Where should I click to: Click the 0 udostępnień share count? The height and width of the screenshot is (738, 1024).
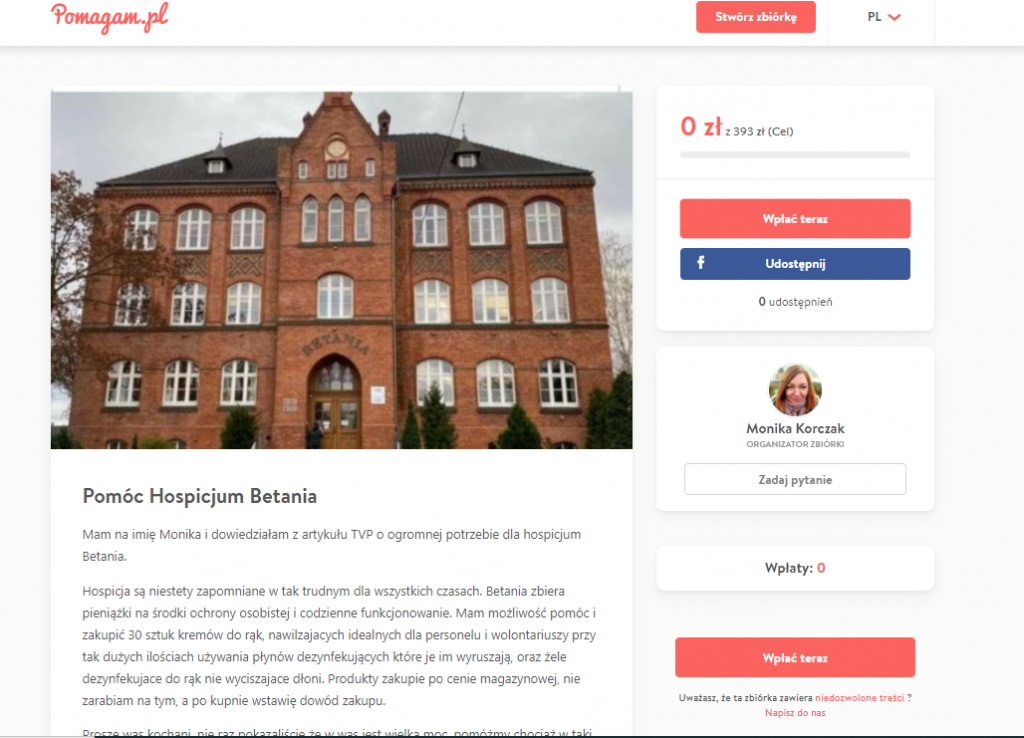click(795, 302)
